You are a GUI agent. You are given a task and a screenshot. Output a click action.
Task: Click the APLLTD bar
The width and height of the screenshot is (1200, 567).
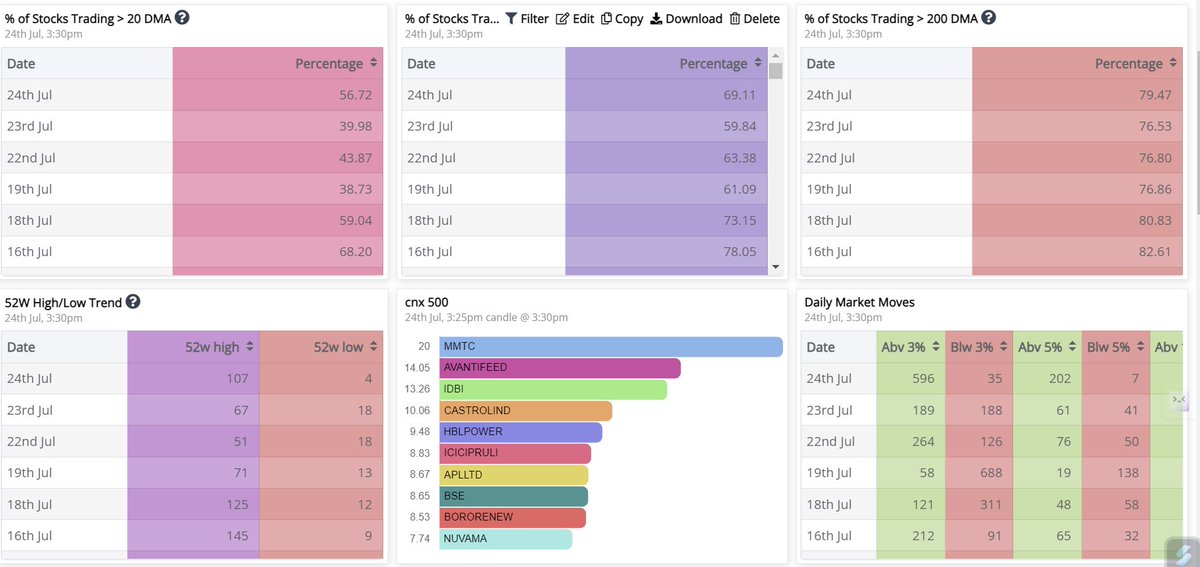[x=514, y=475]
